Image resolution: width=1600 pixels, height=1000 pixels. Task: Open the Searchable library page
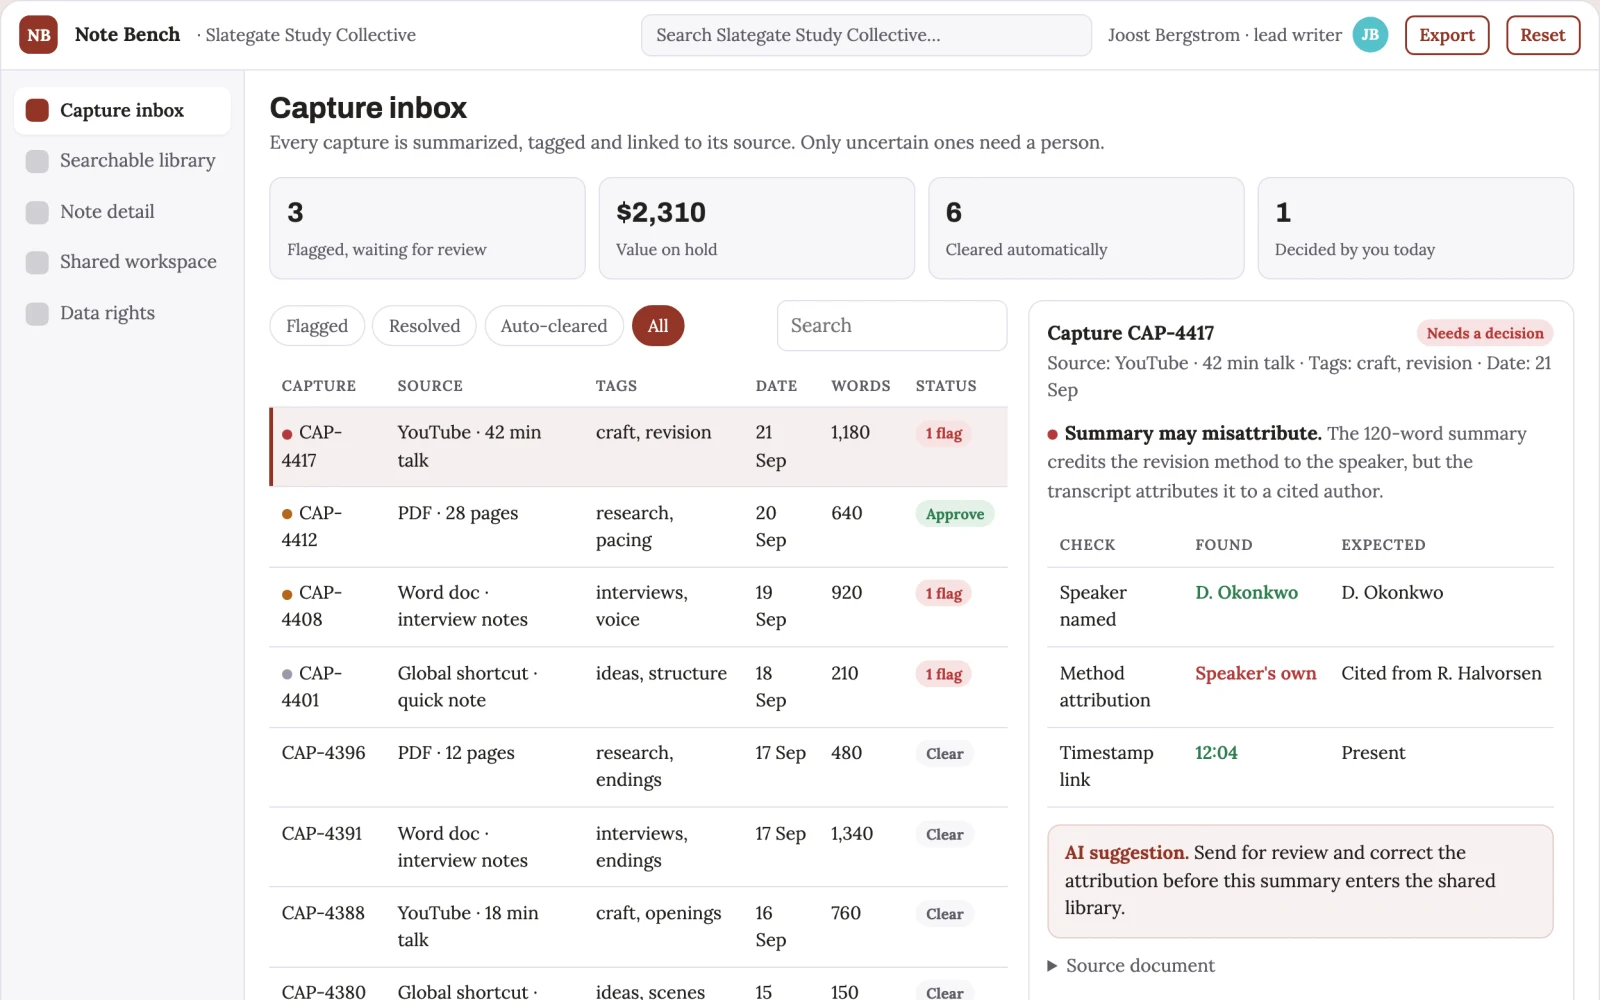tap(122, 161)
